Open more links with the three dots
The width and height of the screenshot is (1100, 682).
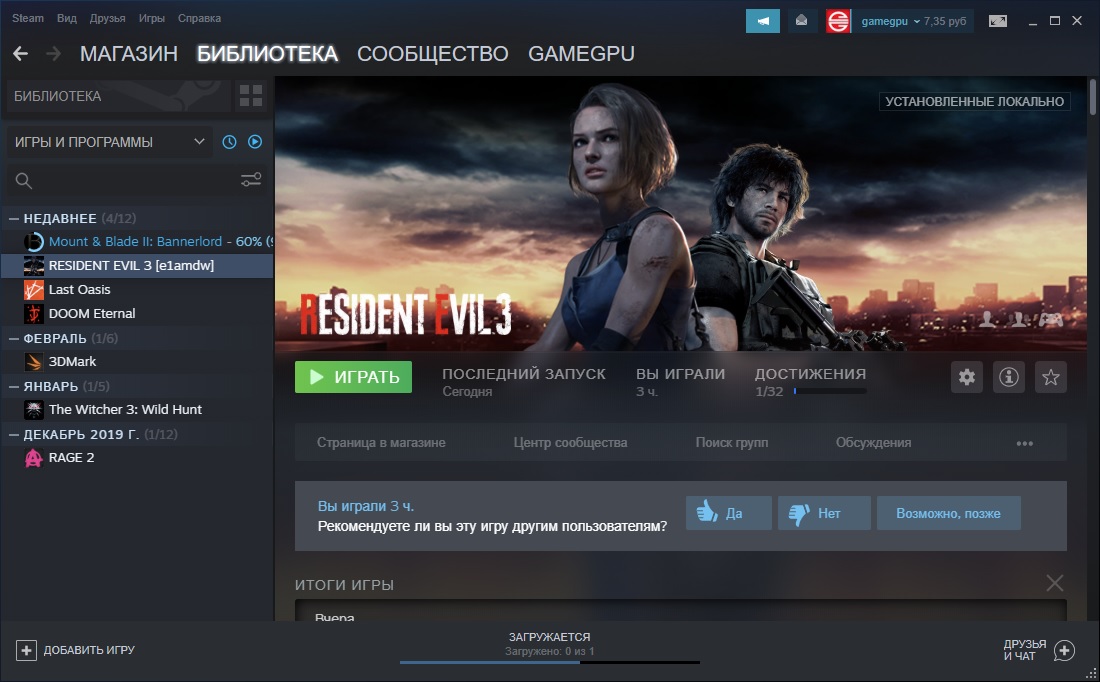1025,443
